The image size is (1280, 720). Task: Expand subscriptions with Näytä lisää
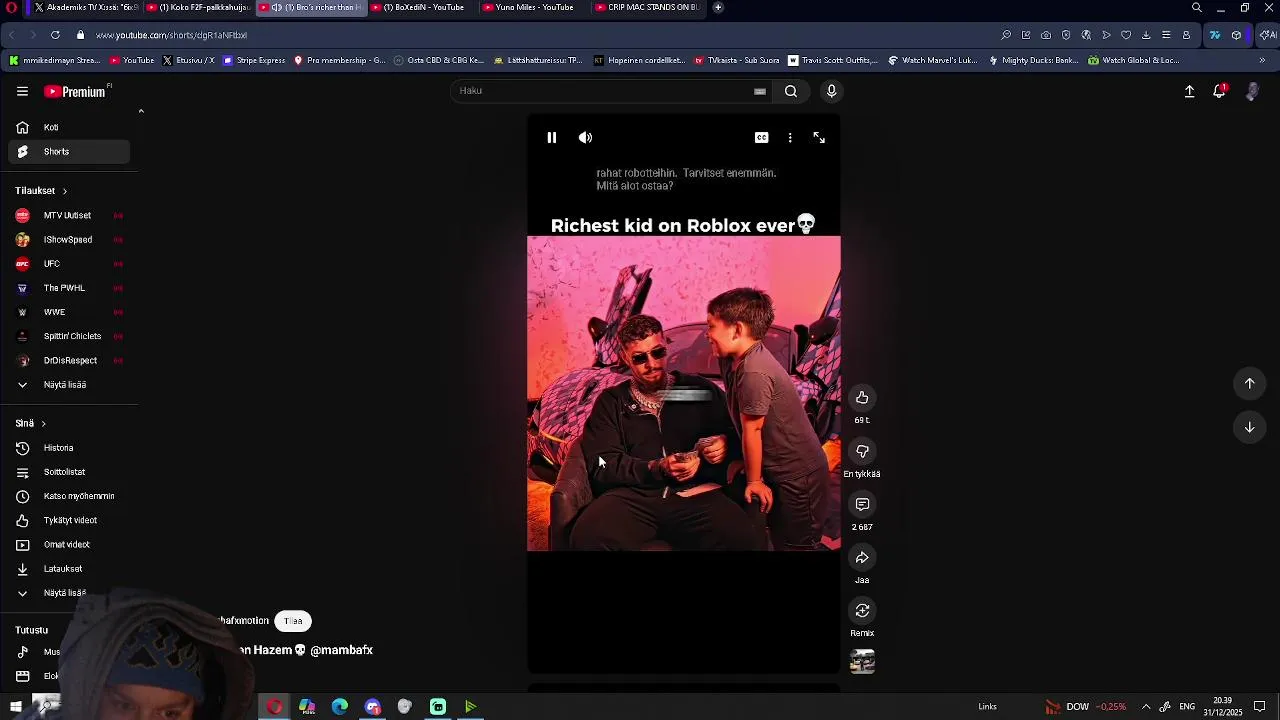click(69, 384)
